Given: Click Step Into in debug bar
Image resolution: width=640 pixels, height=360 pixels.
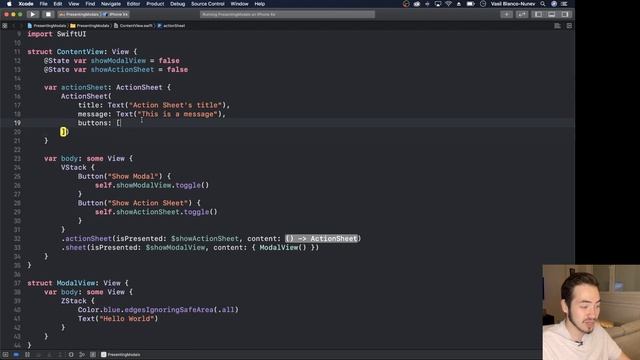Looking at the screenshot, I should click(49, 355).
